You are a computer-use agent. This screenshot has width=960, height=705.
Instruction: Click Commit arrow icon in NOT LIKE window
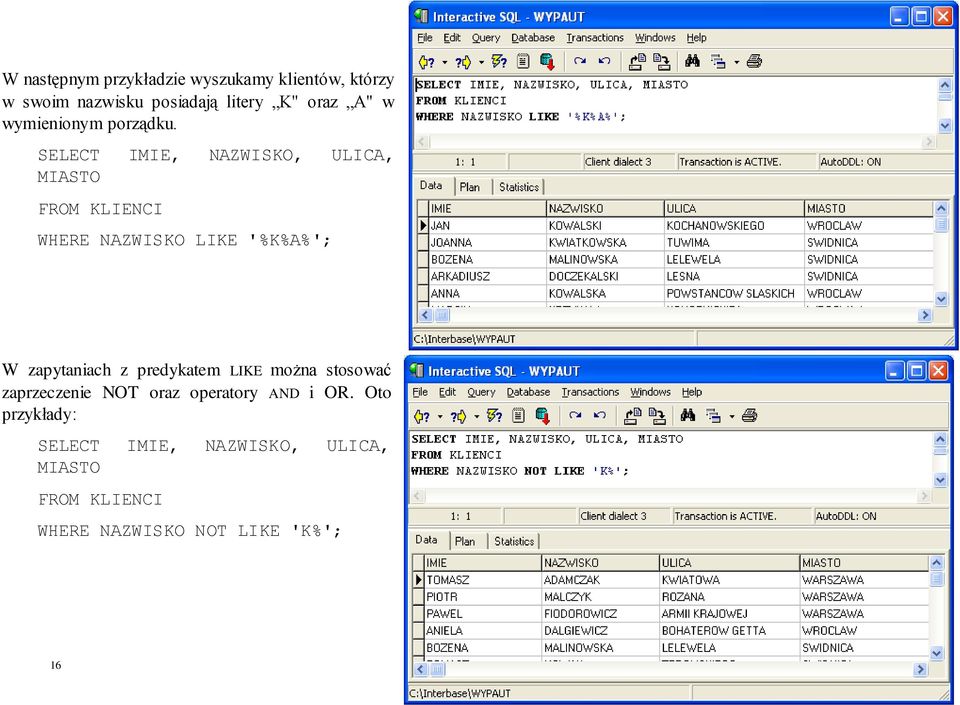coord(575,415)
